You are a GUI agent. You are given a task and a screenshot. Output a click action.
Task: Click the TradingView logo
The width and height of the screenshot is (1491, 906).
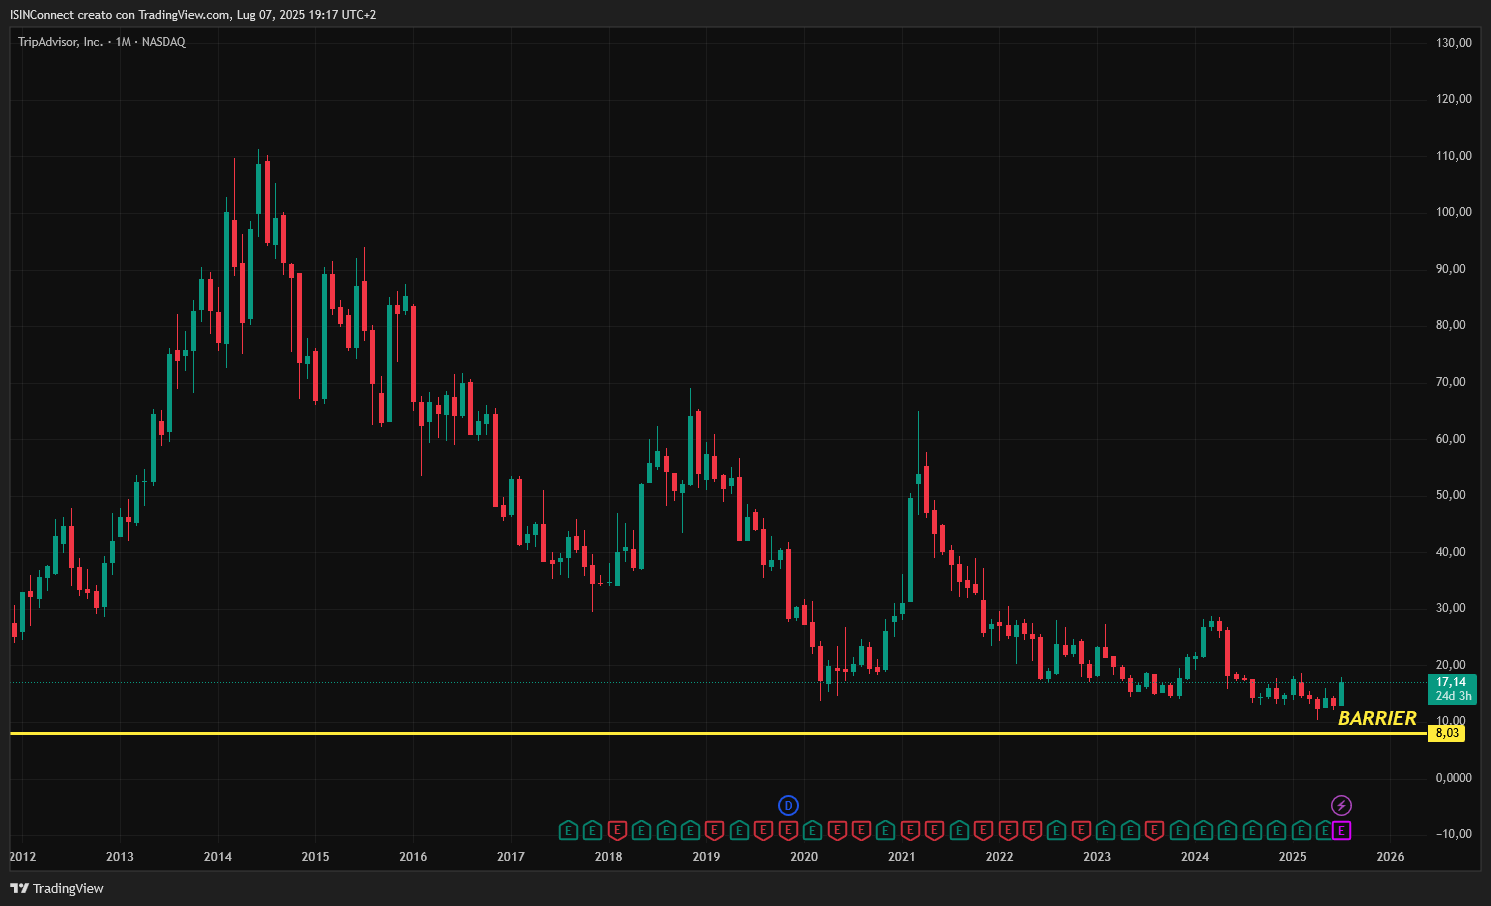click(57, 888)
